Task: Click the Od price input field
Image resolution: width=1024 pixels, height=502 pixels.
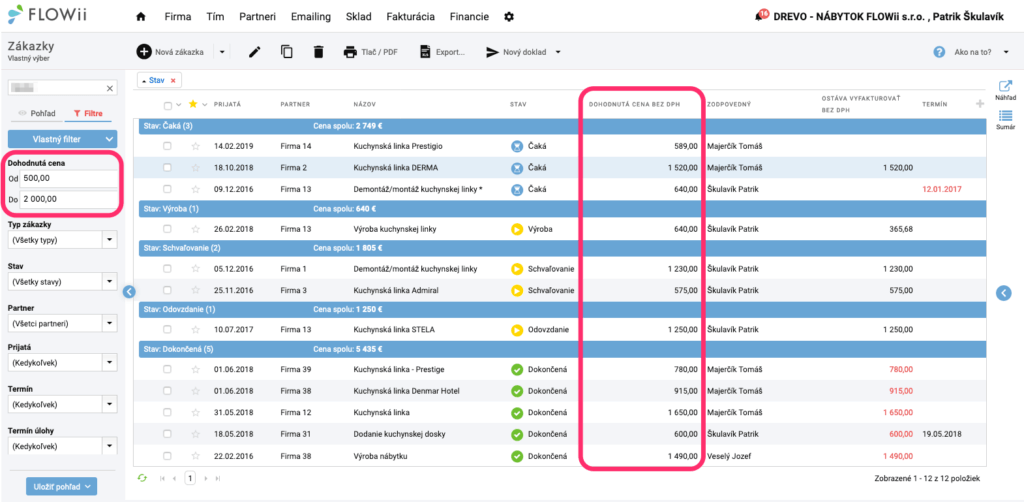Action: 69,178
